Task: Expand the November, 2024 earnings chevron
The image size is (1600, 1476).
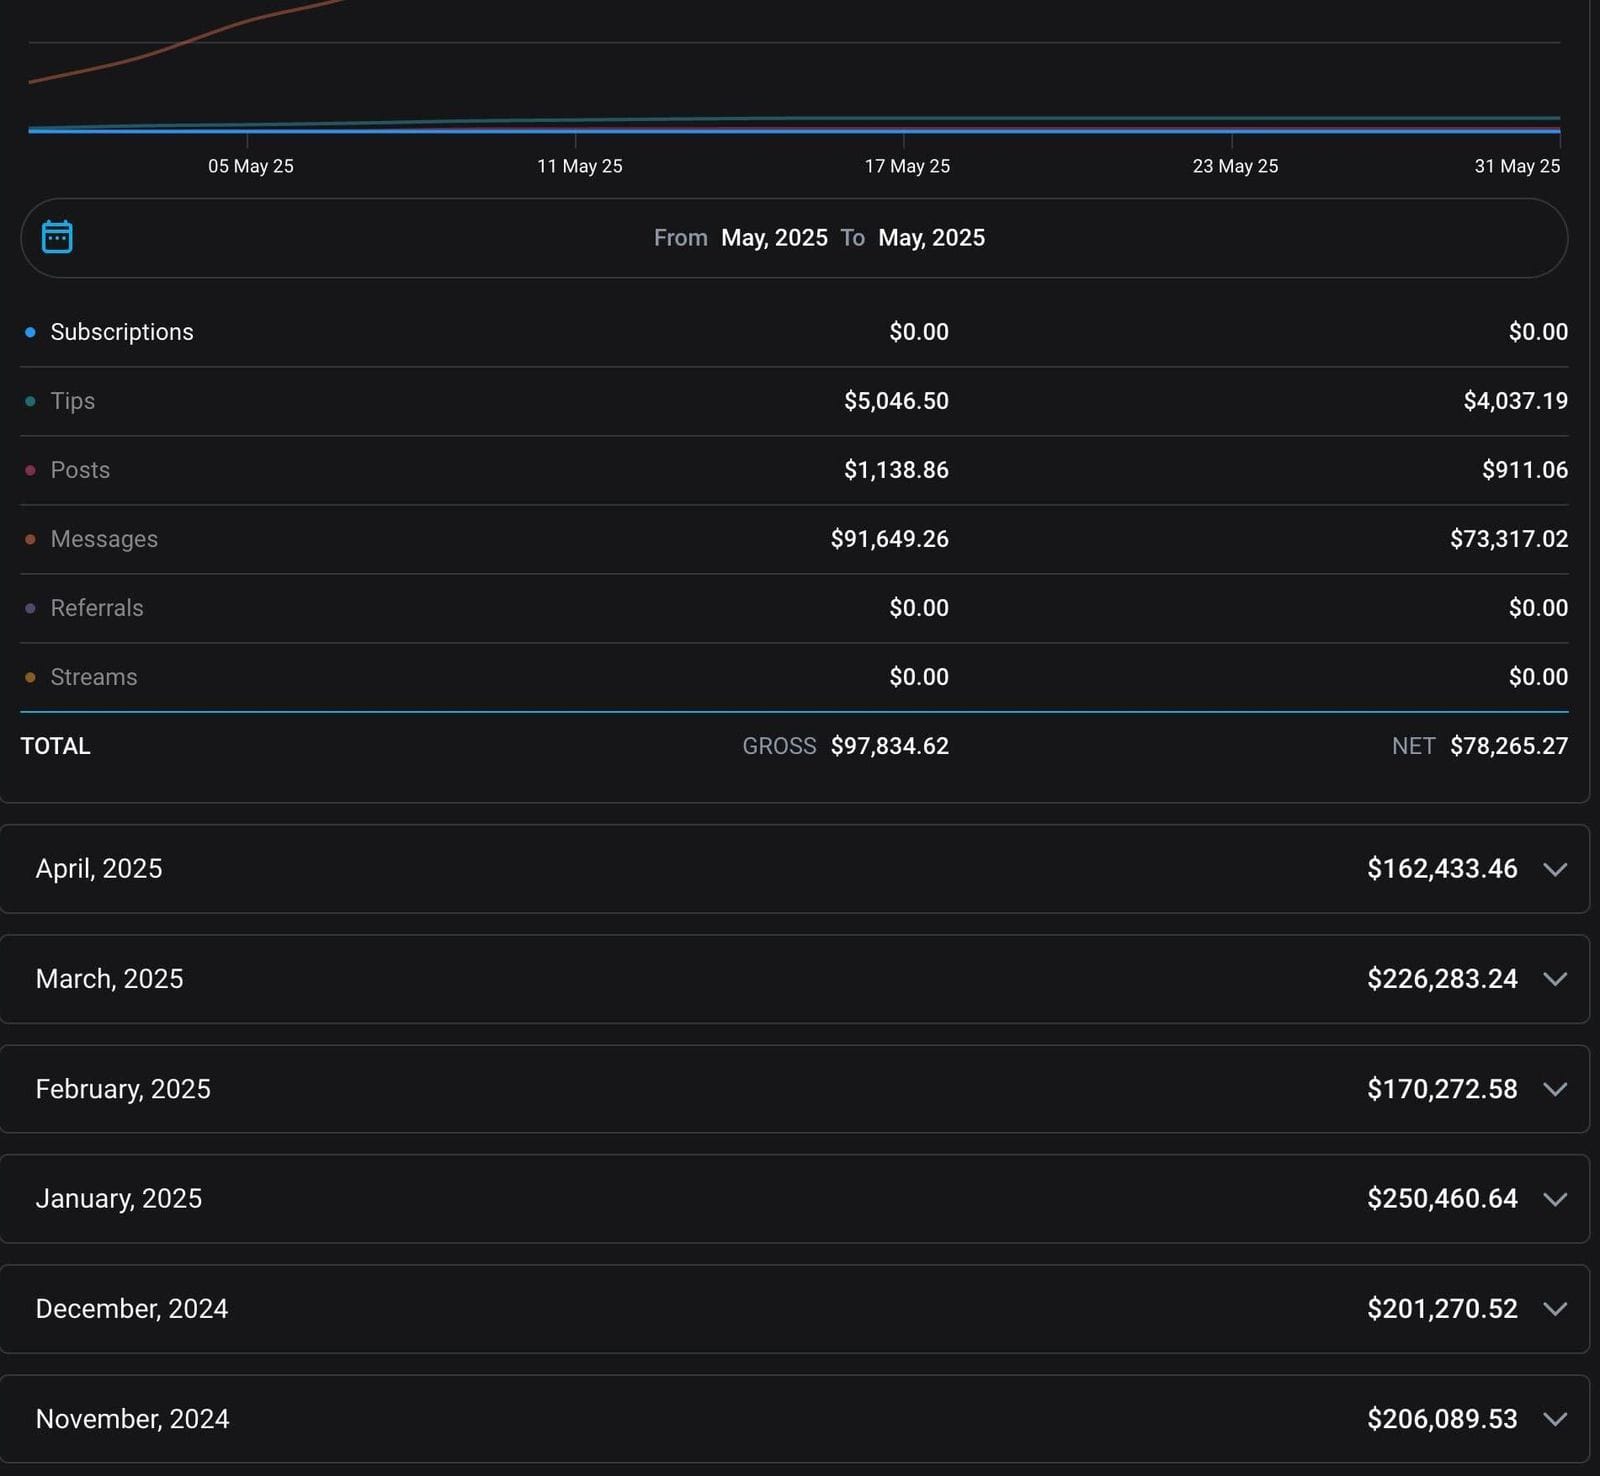Action: coord(1554,1419)
